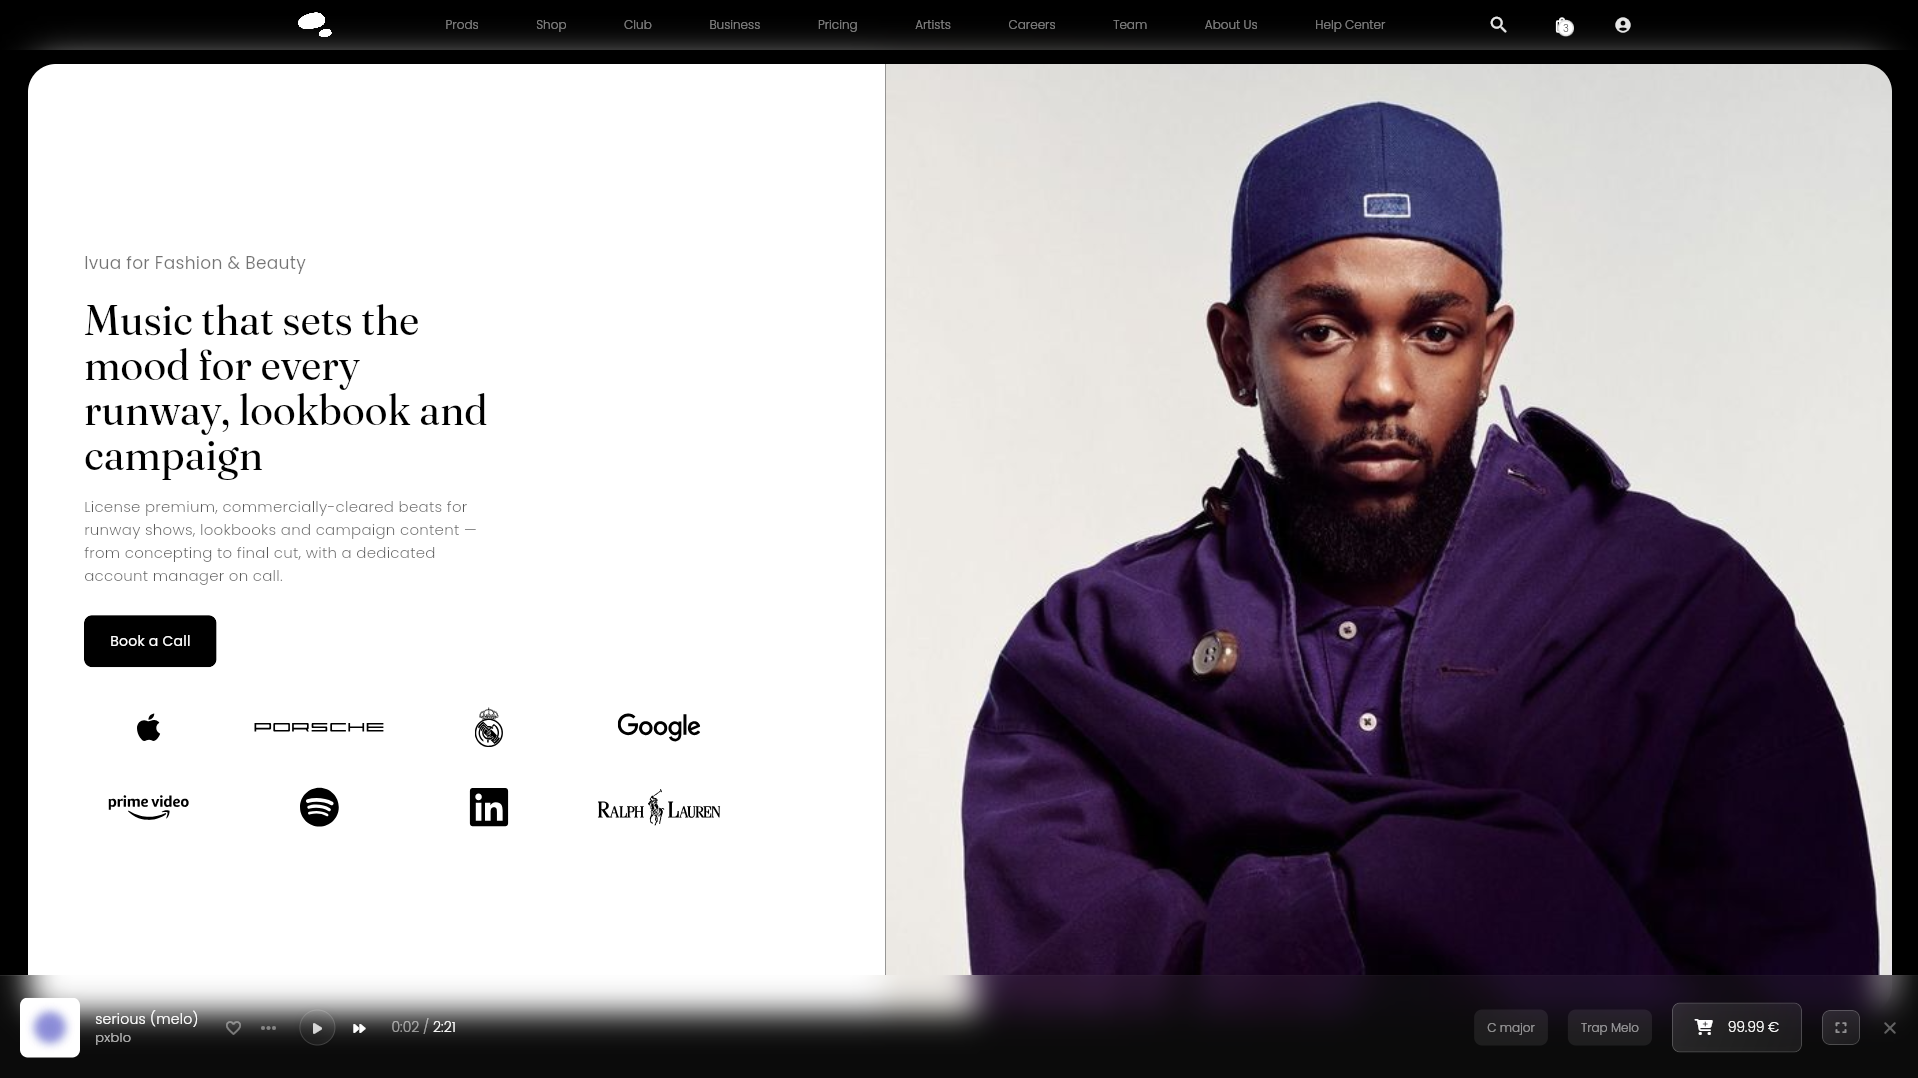Screen dimensions: 1918x1078
Task: Click the Porsche logo
Action: [x=319, y=727]
